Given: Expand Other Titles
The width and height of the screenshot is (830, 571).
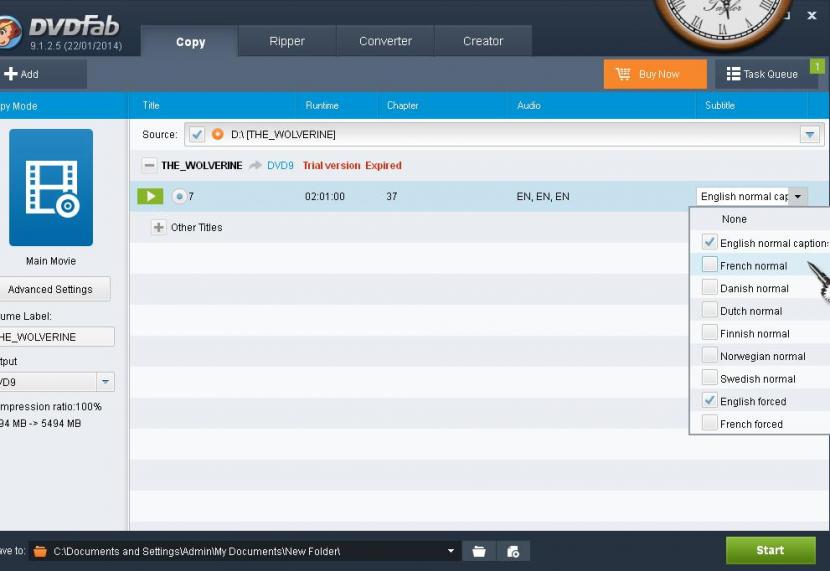Looking at the screenshot, I should point(158,228).
